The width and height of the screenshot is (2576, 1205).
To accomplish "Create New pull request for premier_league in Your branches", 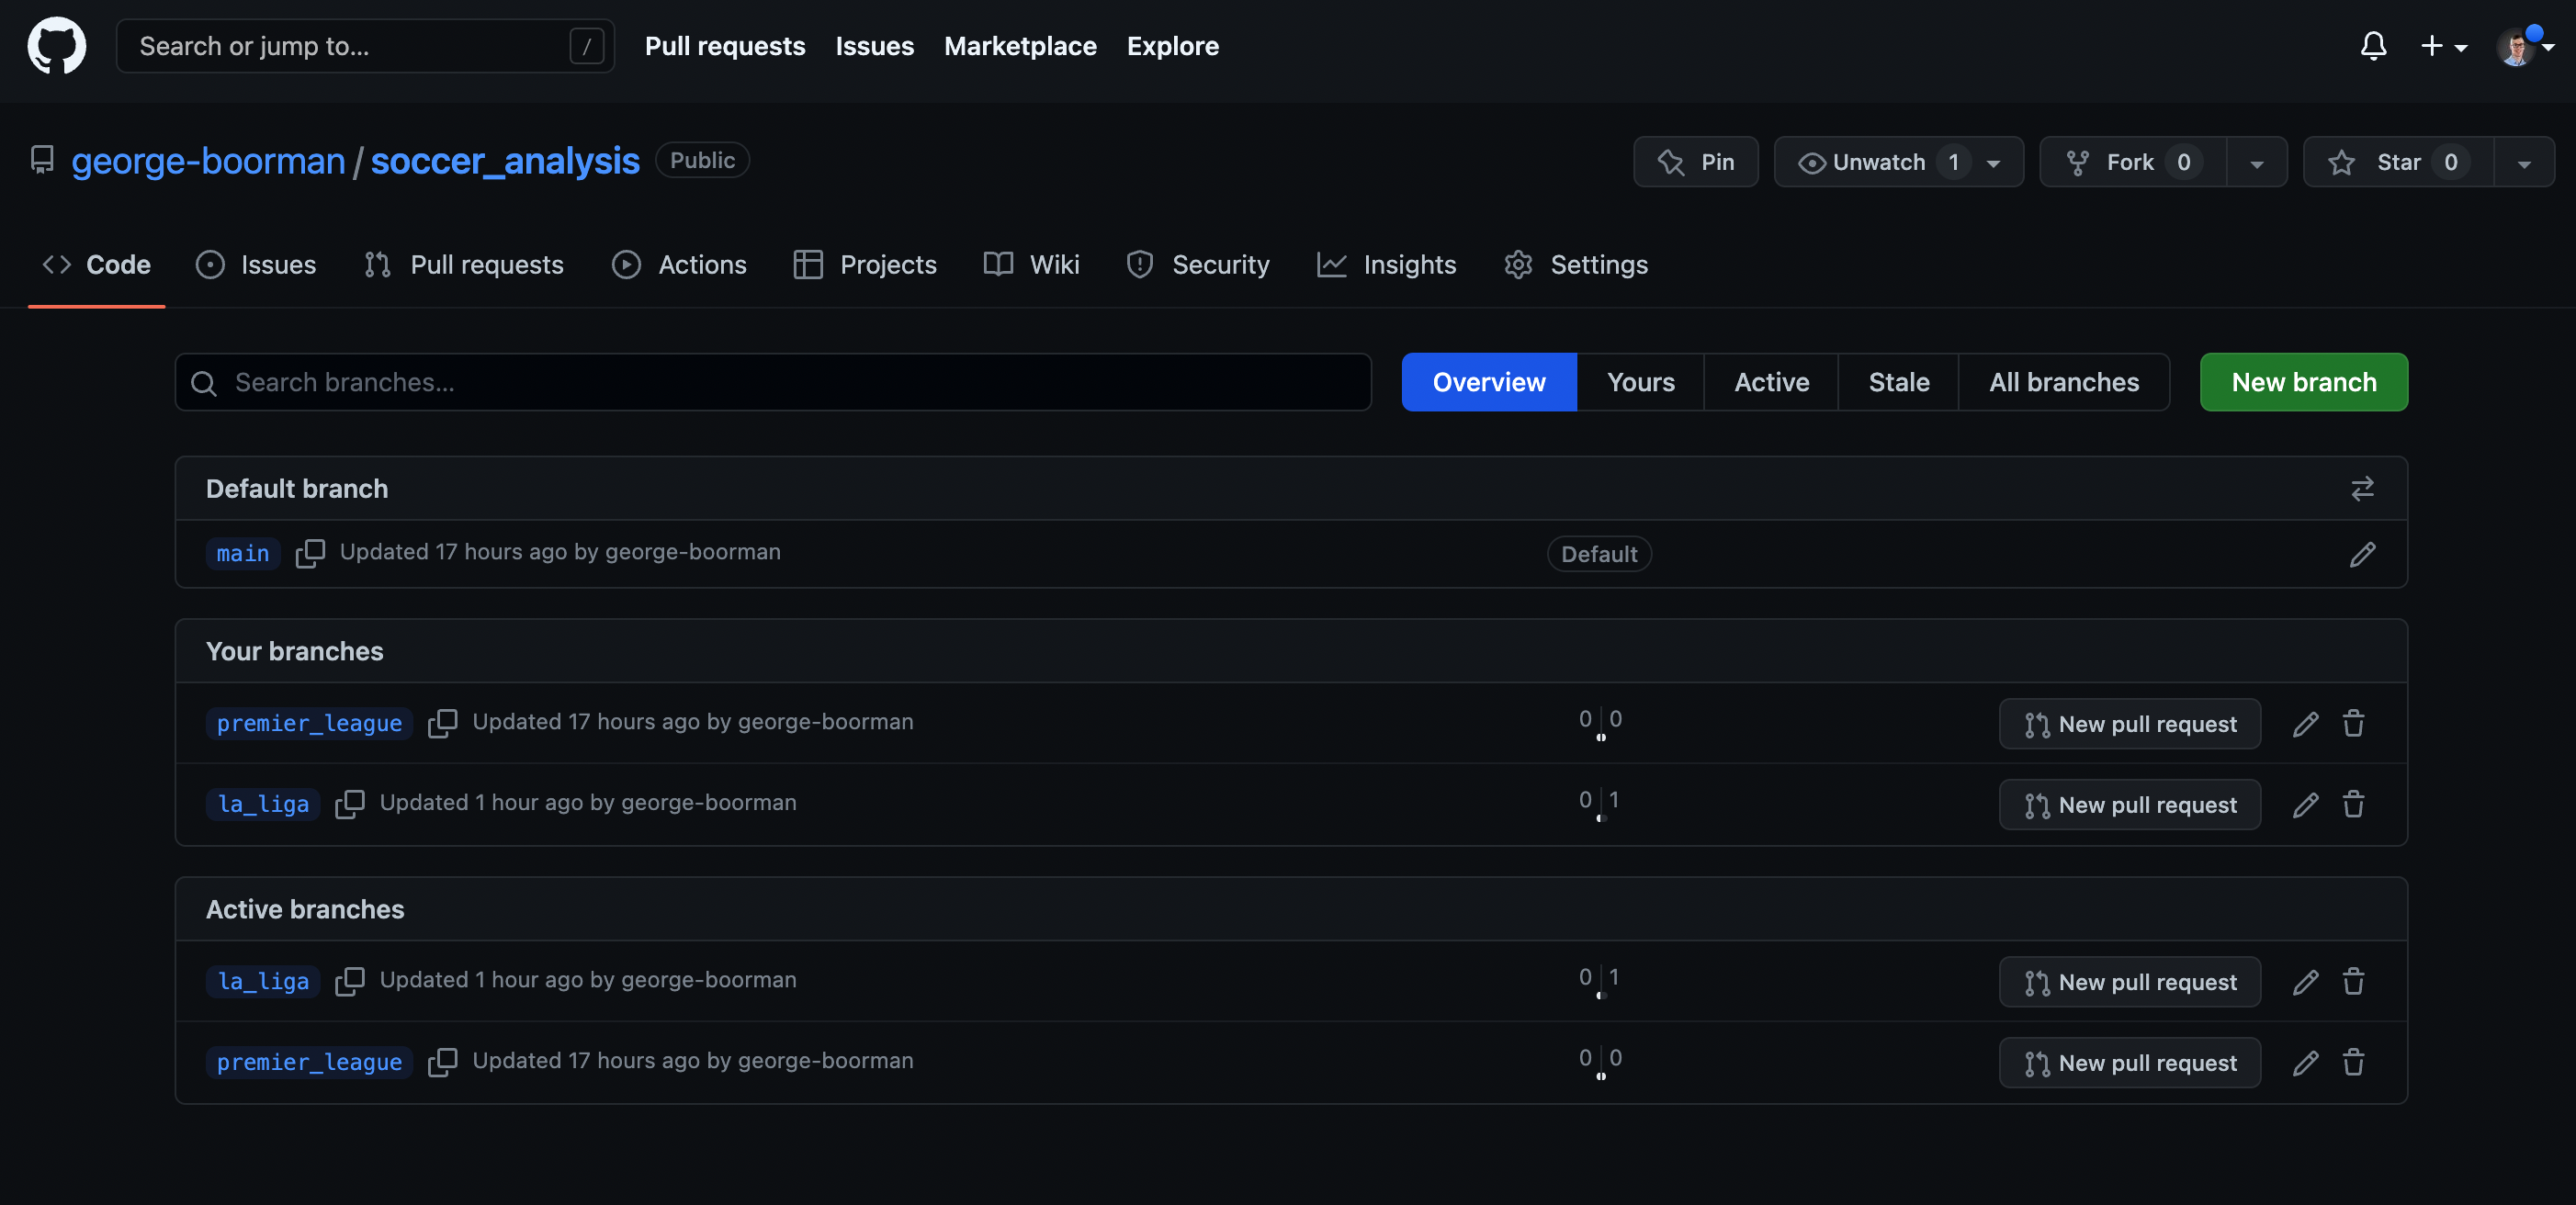I will [2130, 724].
